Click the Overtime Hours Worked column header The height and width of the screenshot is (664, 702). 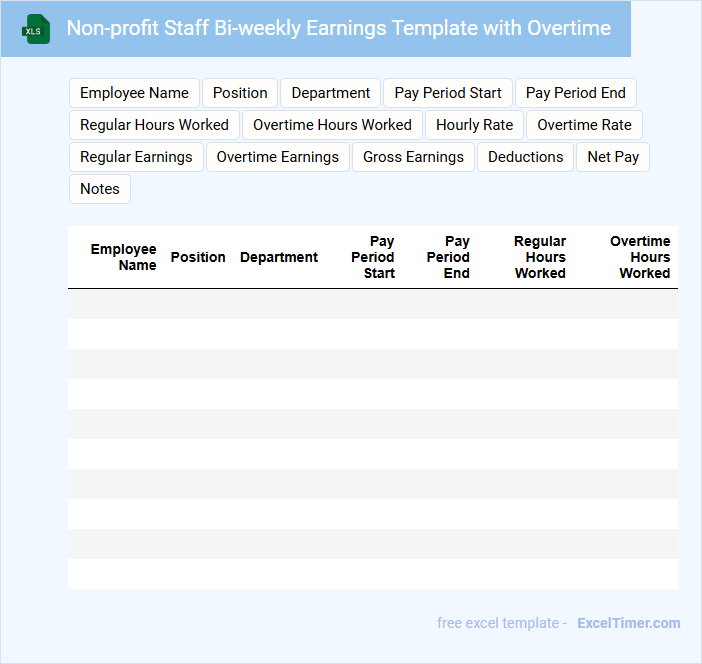click(640, 257)
